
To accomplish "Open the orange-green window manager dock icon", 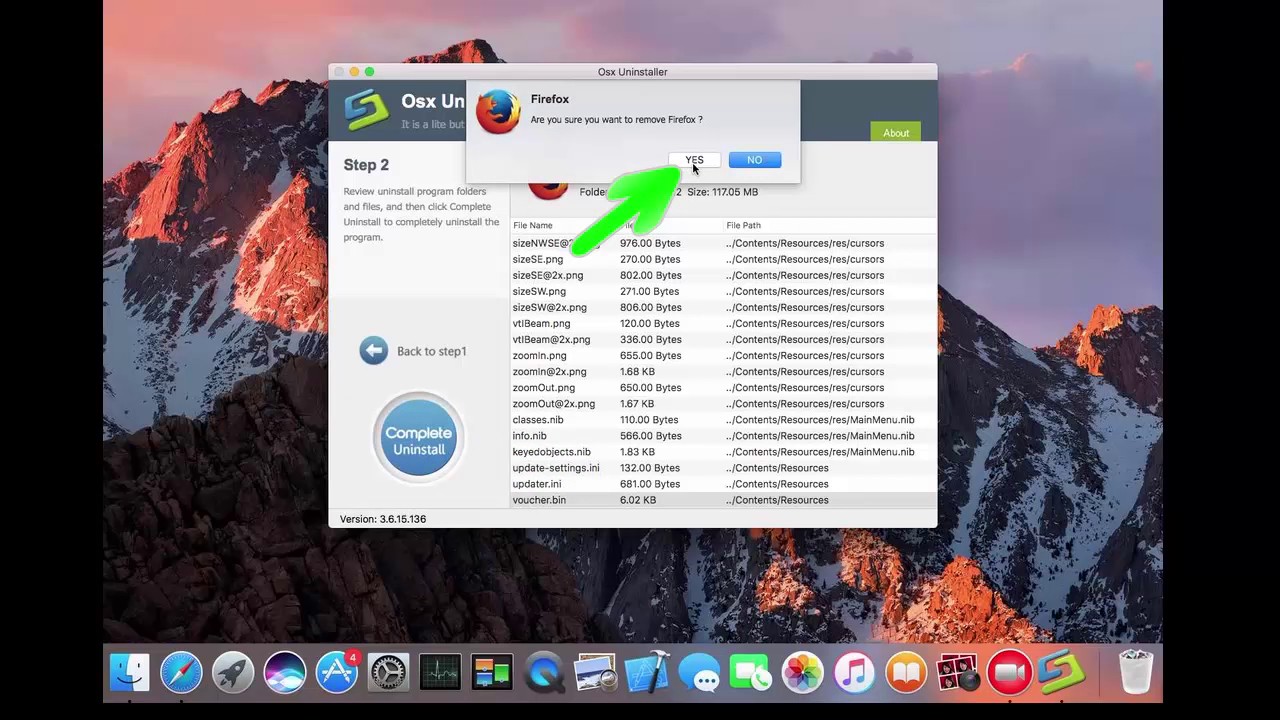I will click(492, 671).
